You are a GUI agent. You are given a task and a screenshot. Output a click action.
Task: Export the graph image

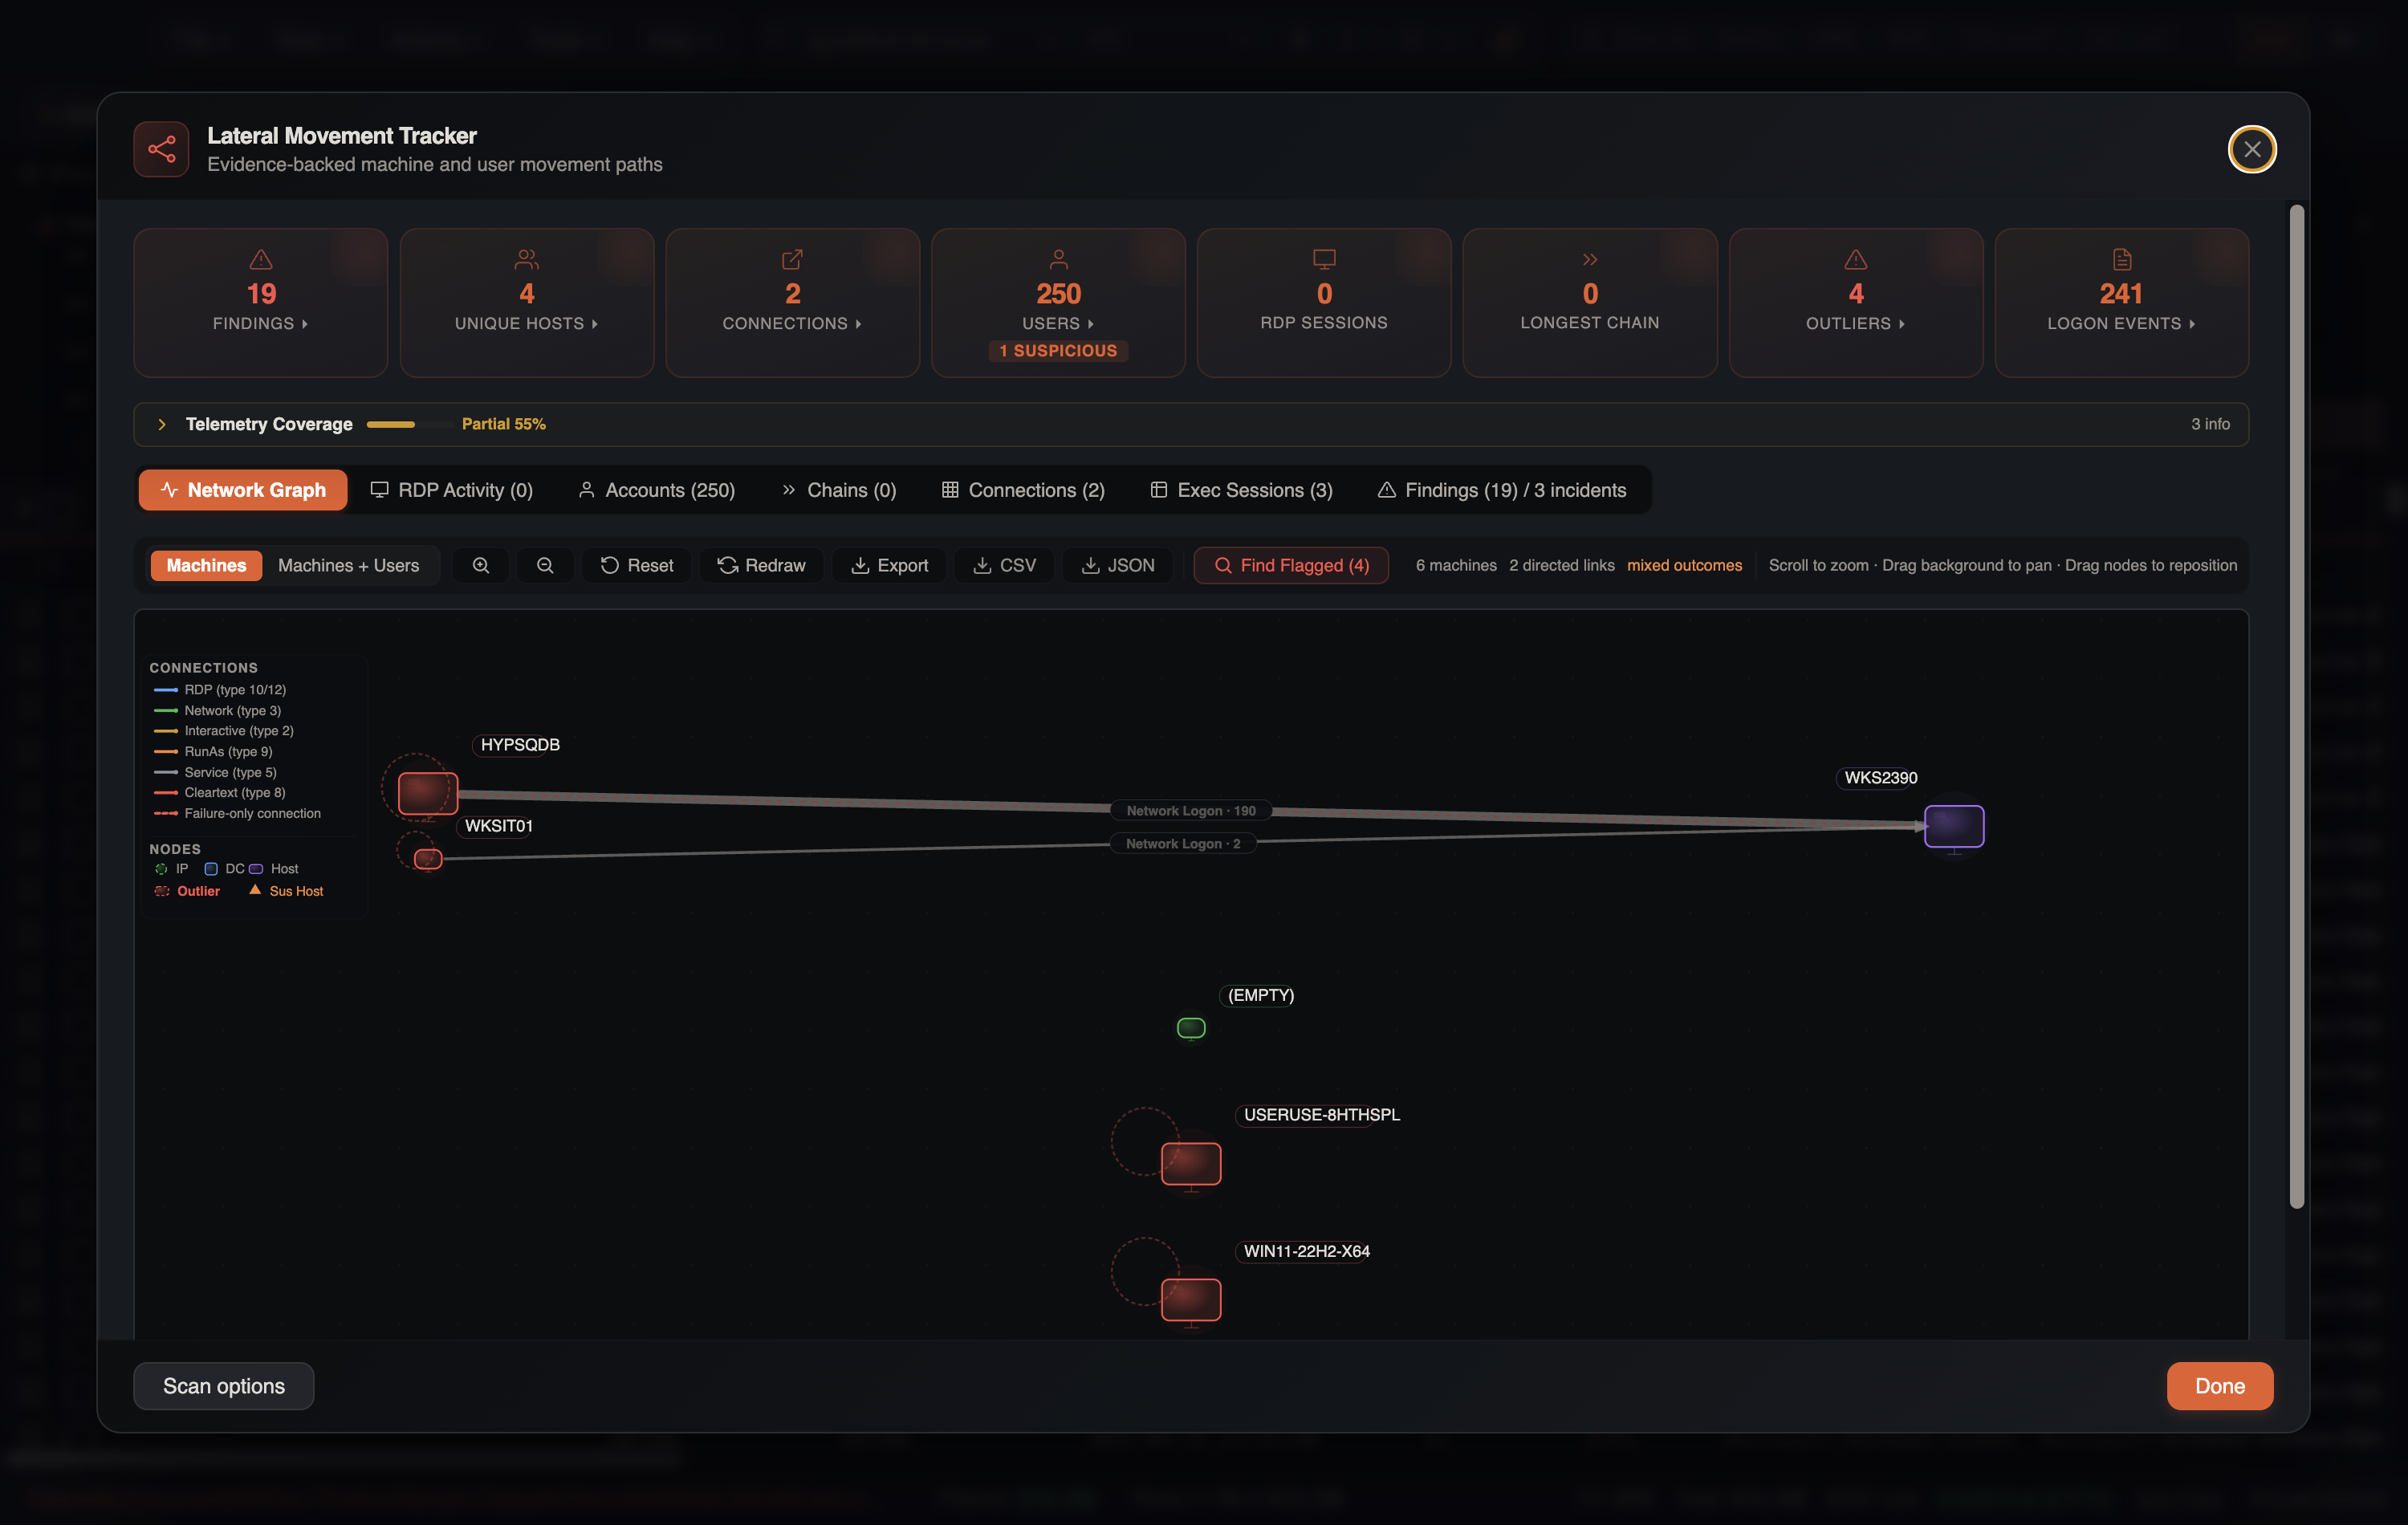point(889,565)
